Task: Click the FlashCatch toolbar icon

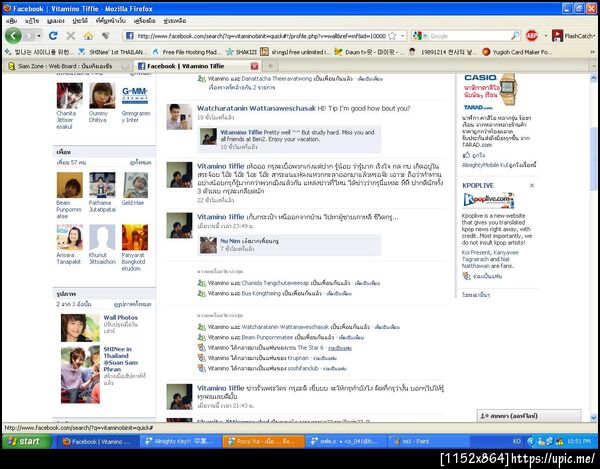Action: (573, 36)
